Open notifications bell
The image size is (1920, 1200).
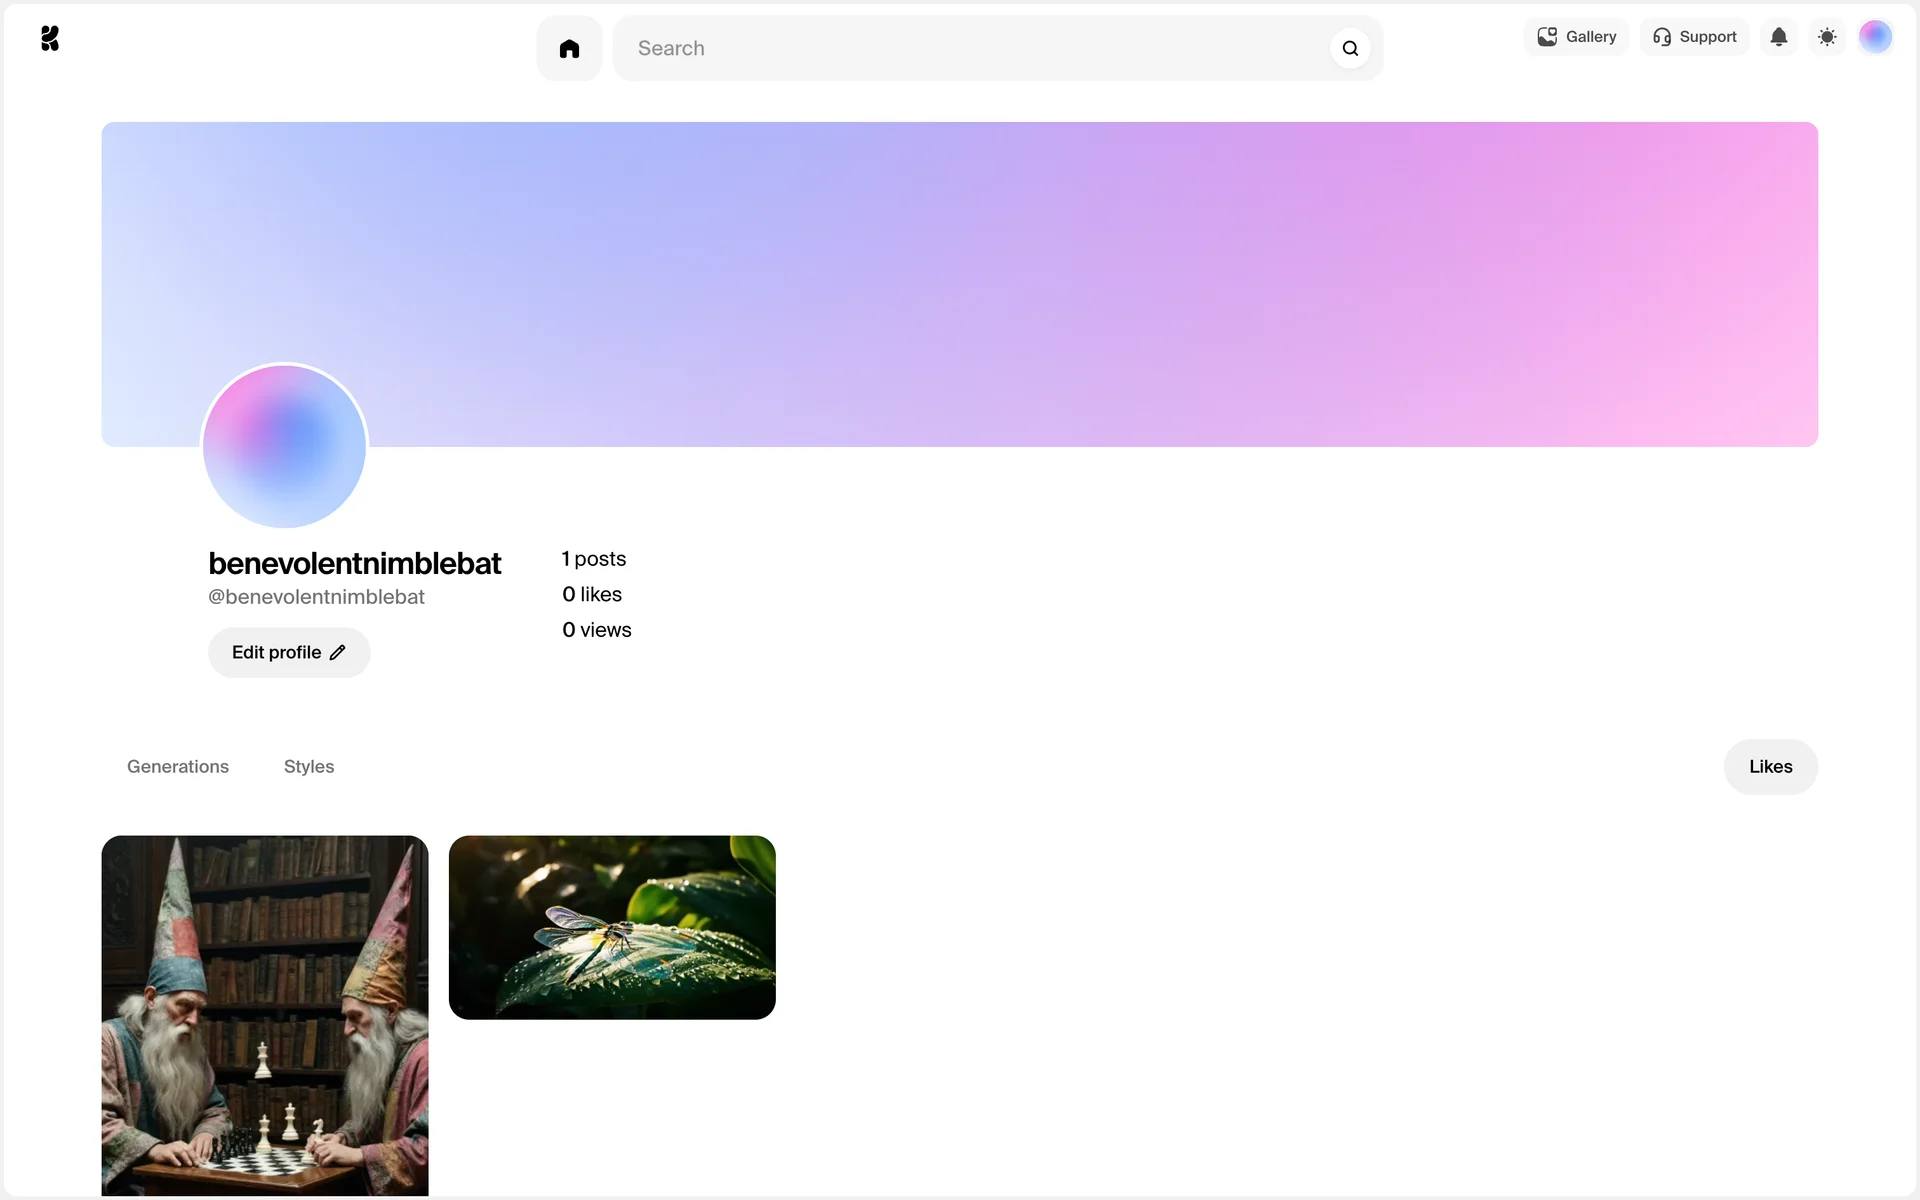[1778, 37]
